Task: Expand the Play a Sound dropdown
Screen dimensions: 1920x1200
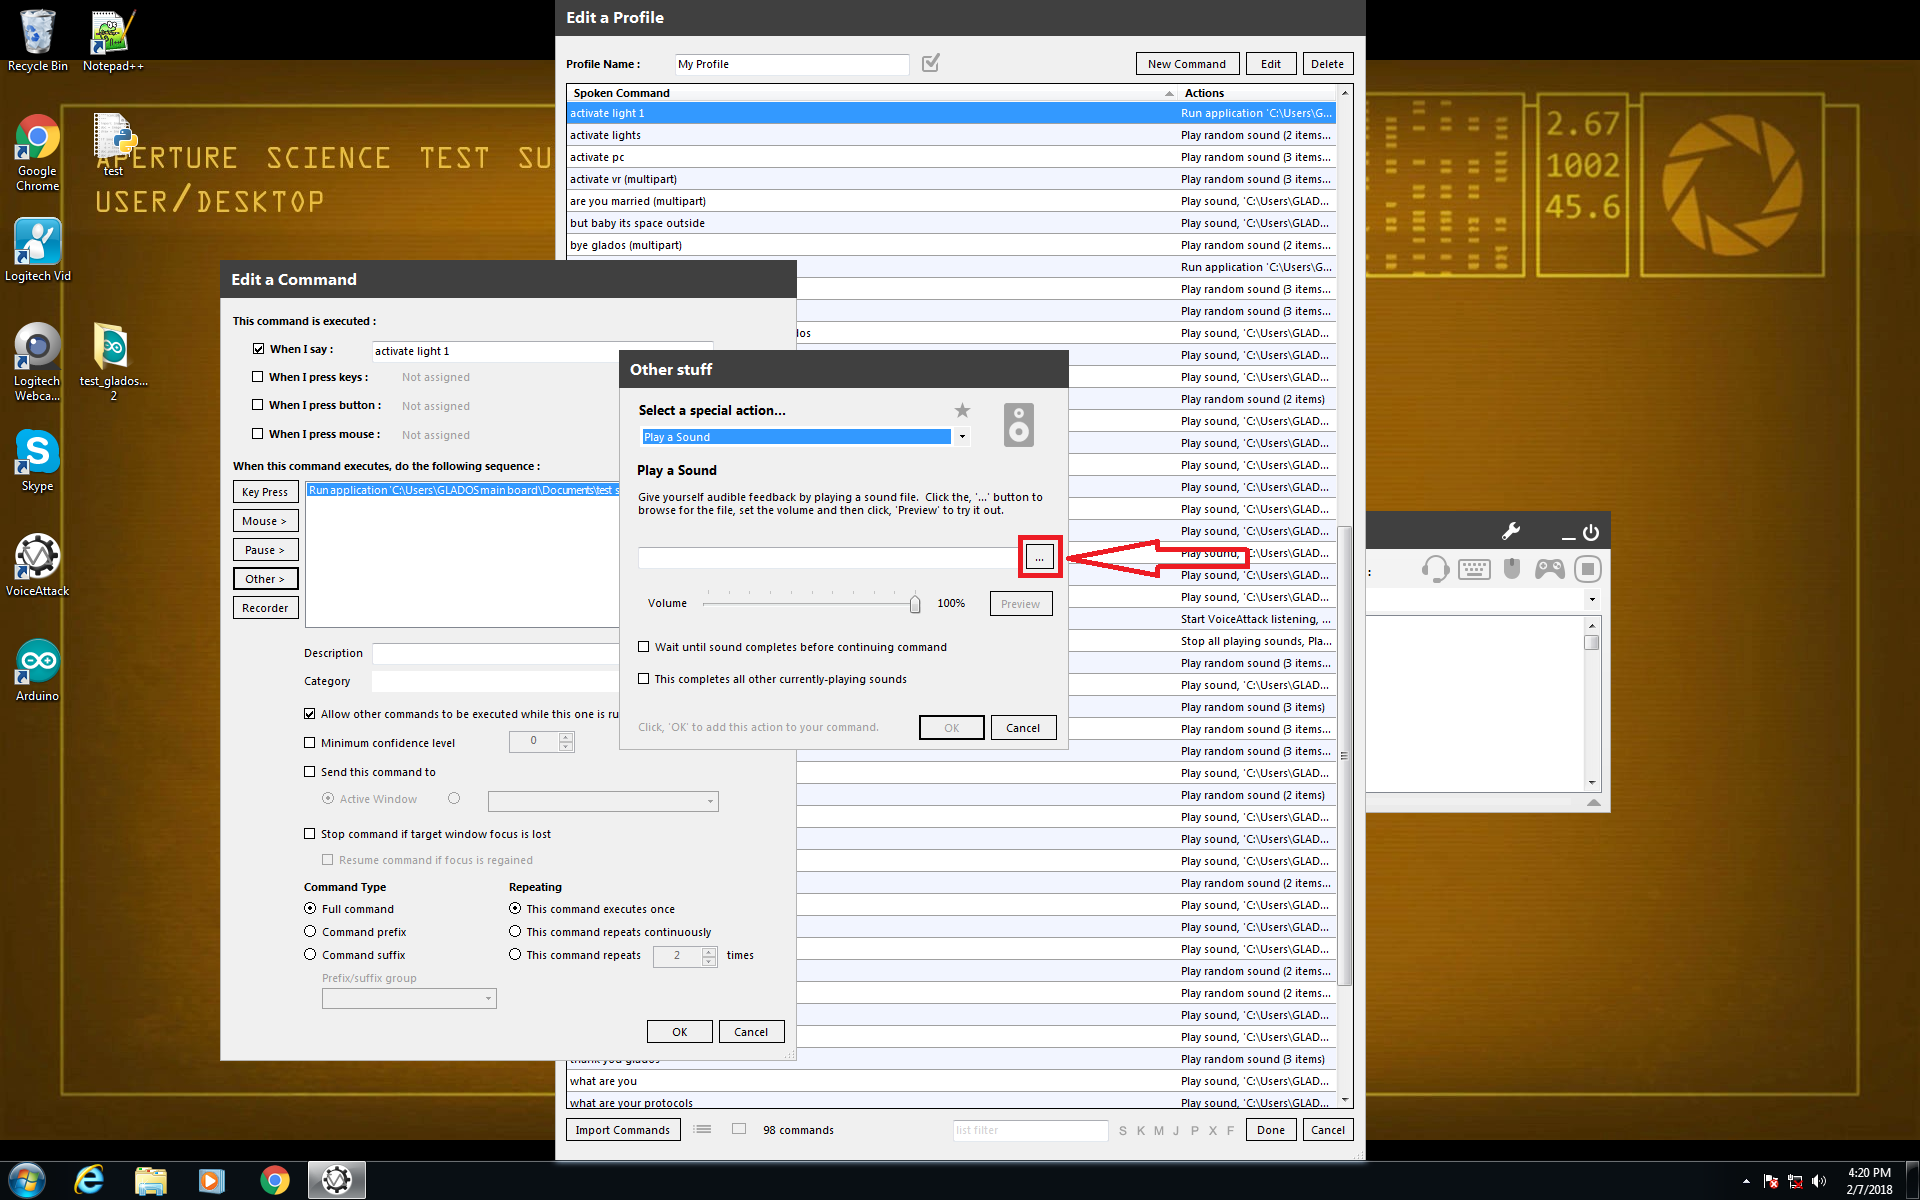Action: point(962,437)
